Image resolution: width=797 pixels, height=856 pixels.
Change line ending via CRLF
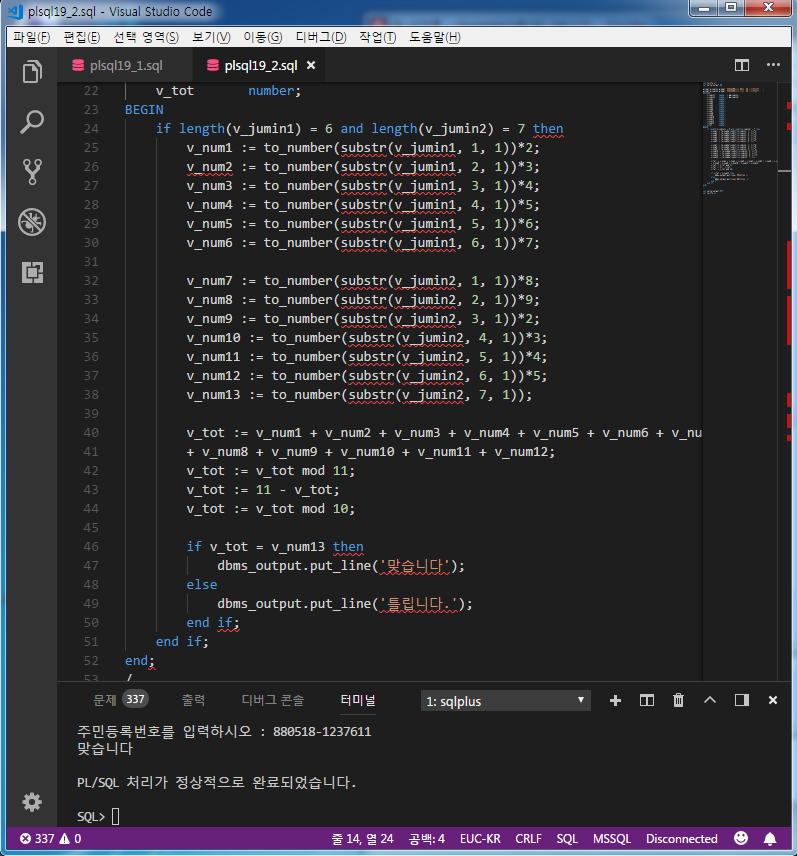tap(528, 839)
